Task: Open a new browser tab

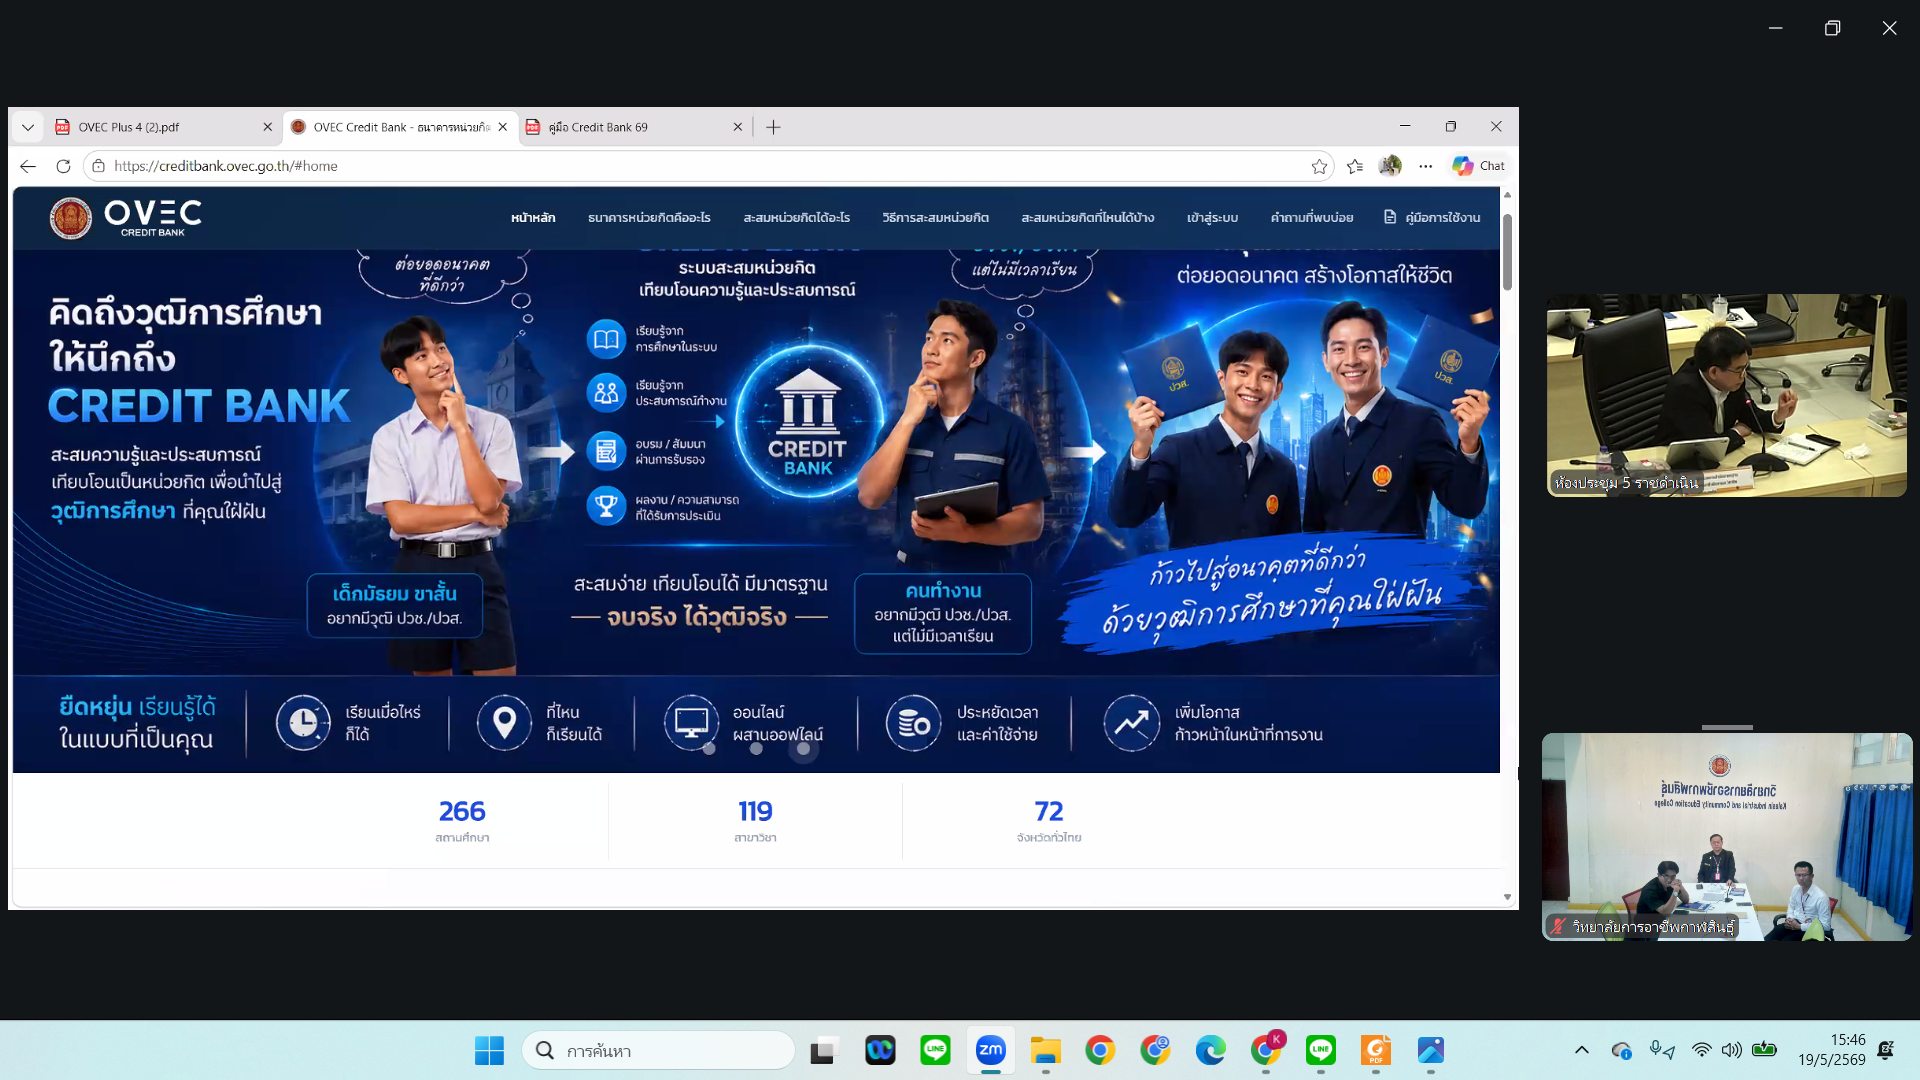Action: 773,127
